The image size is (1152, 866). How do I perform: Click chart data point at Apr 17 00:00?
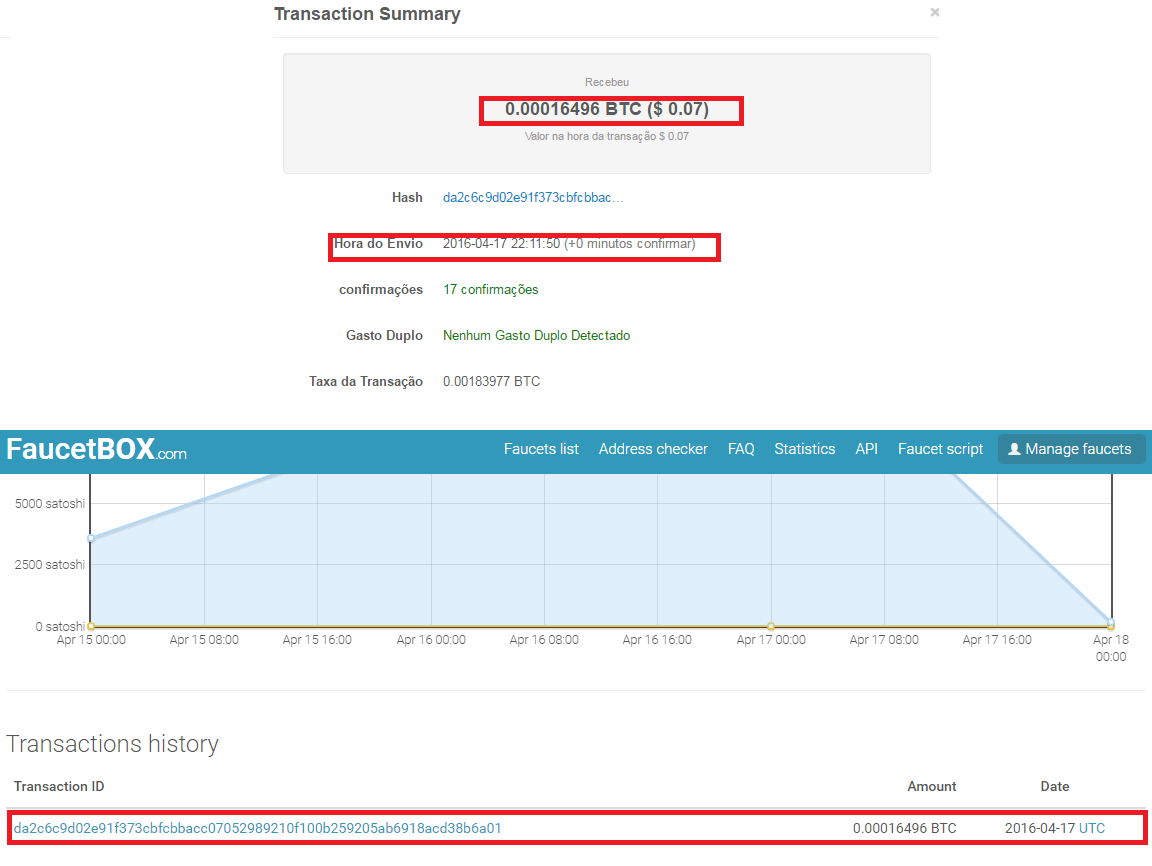point(771,627)
